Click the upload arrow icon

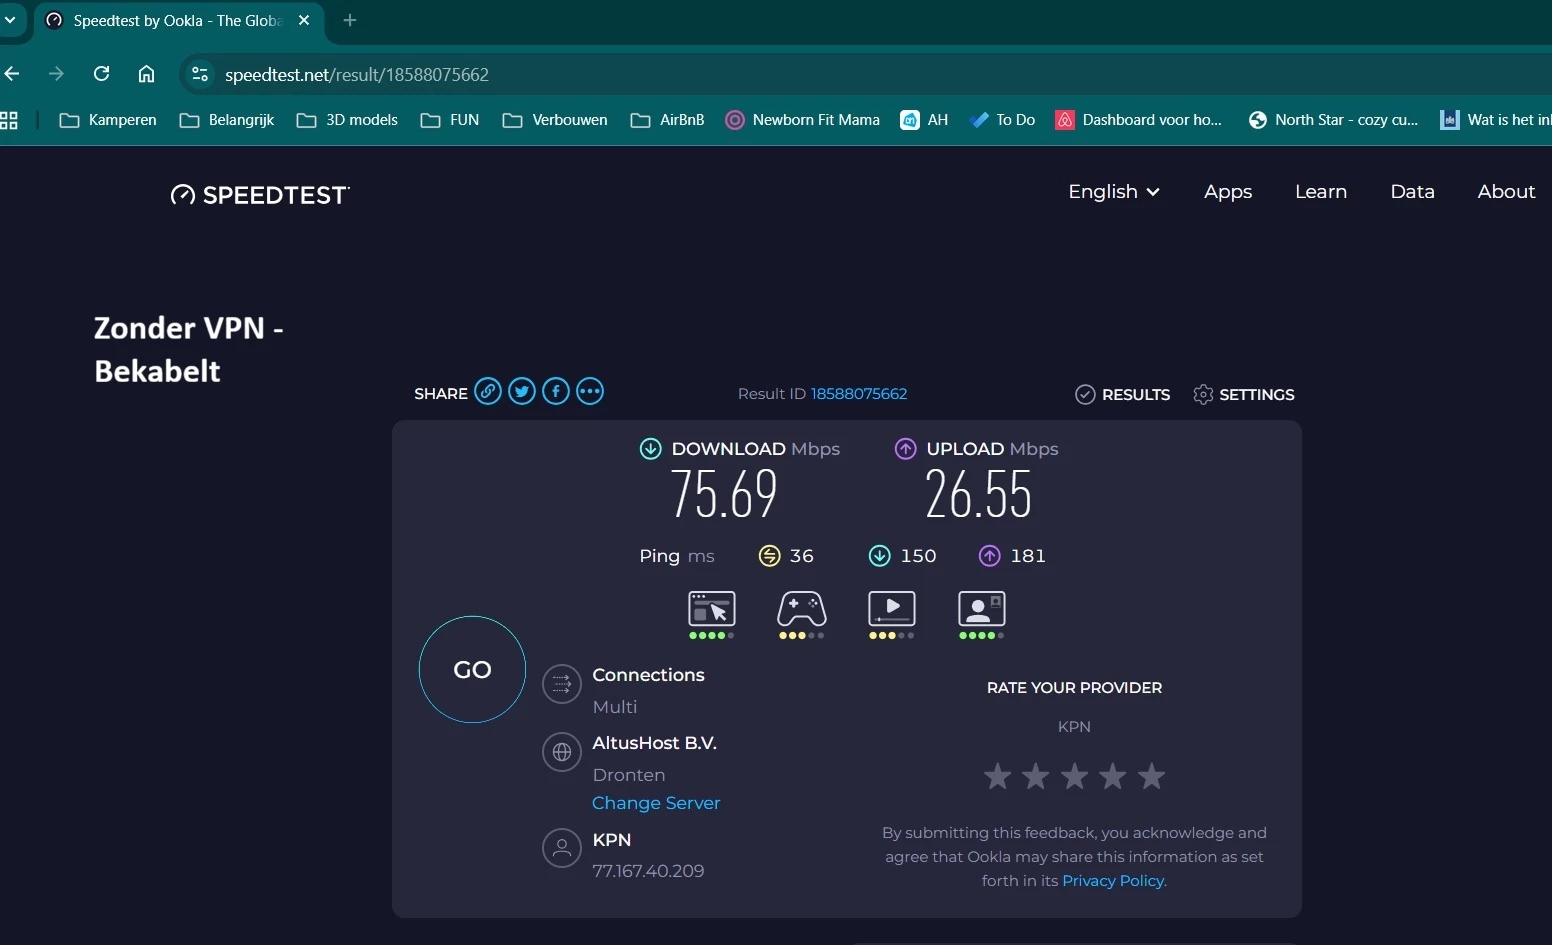click(x=905, y=449)
